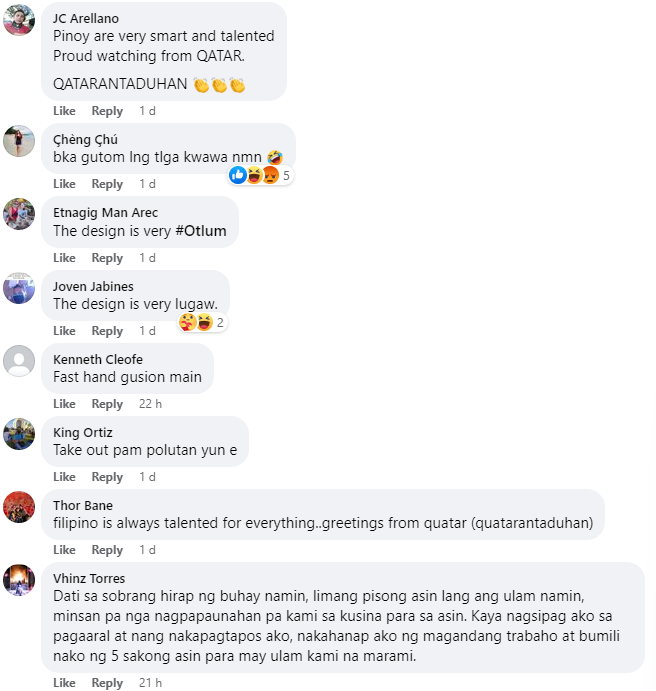Screen dimensions: 656x691
Task: Like the Etnagig Man Arec comment
Action: 64,258
